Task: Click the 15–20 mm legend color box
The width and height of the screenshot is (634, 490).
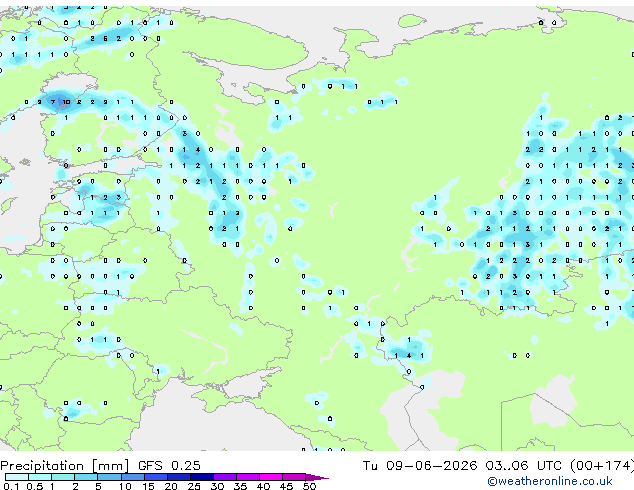Action: 155,477
